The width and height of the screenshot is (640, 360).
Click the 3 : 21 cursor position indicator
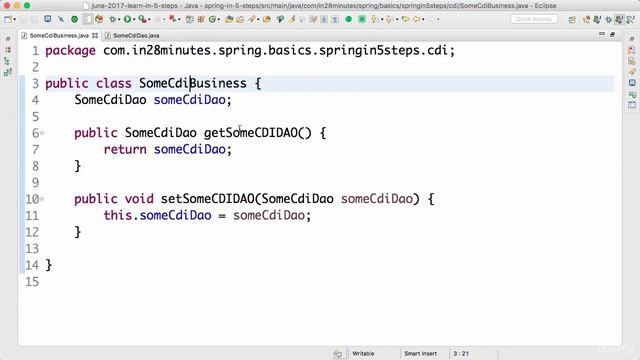click(x=461, y=353)
